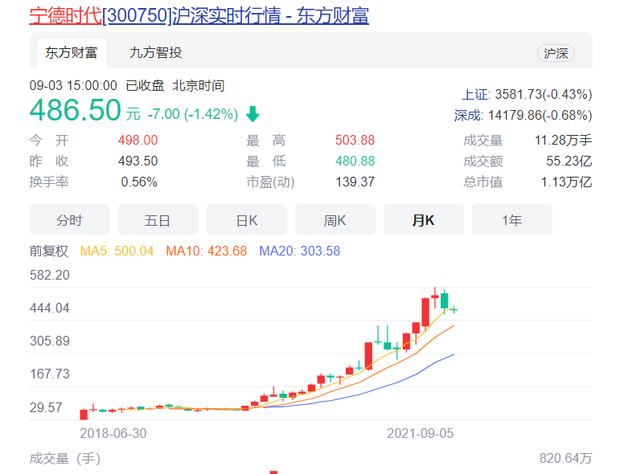
Task: Select the 周K chart view
Action: point(335,219)
